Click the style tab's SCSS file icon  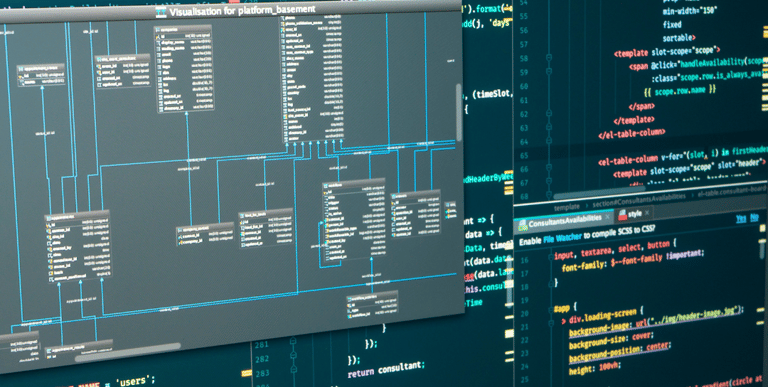pyautogui.click(x=623, y=214)
